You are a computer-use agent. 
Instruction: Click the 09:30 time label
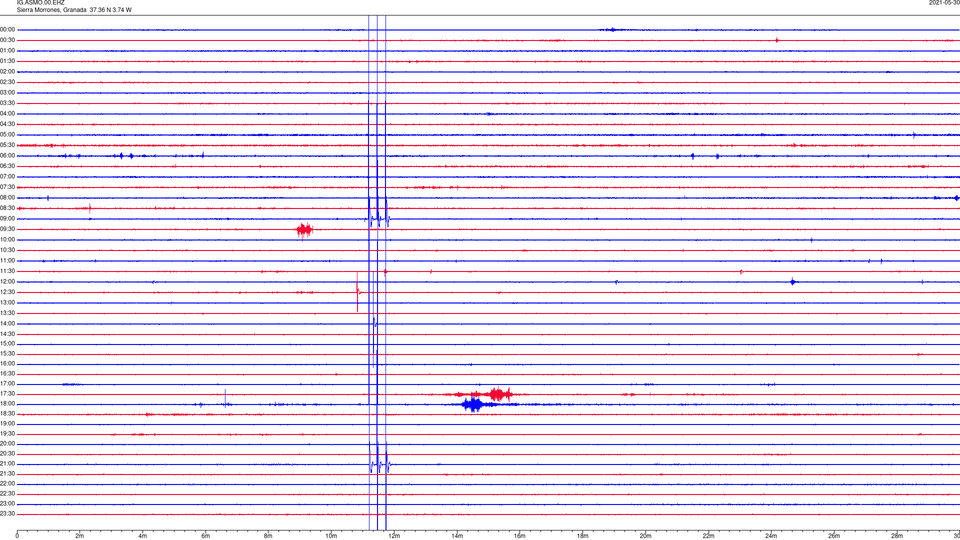tap(8, 229)
